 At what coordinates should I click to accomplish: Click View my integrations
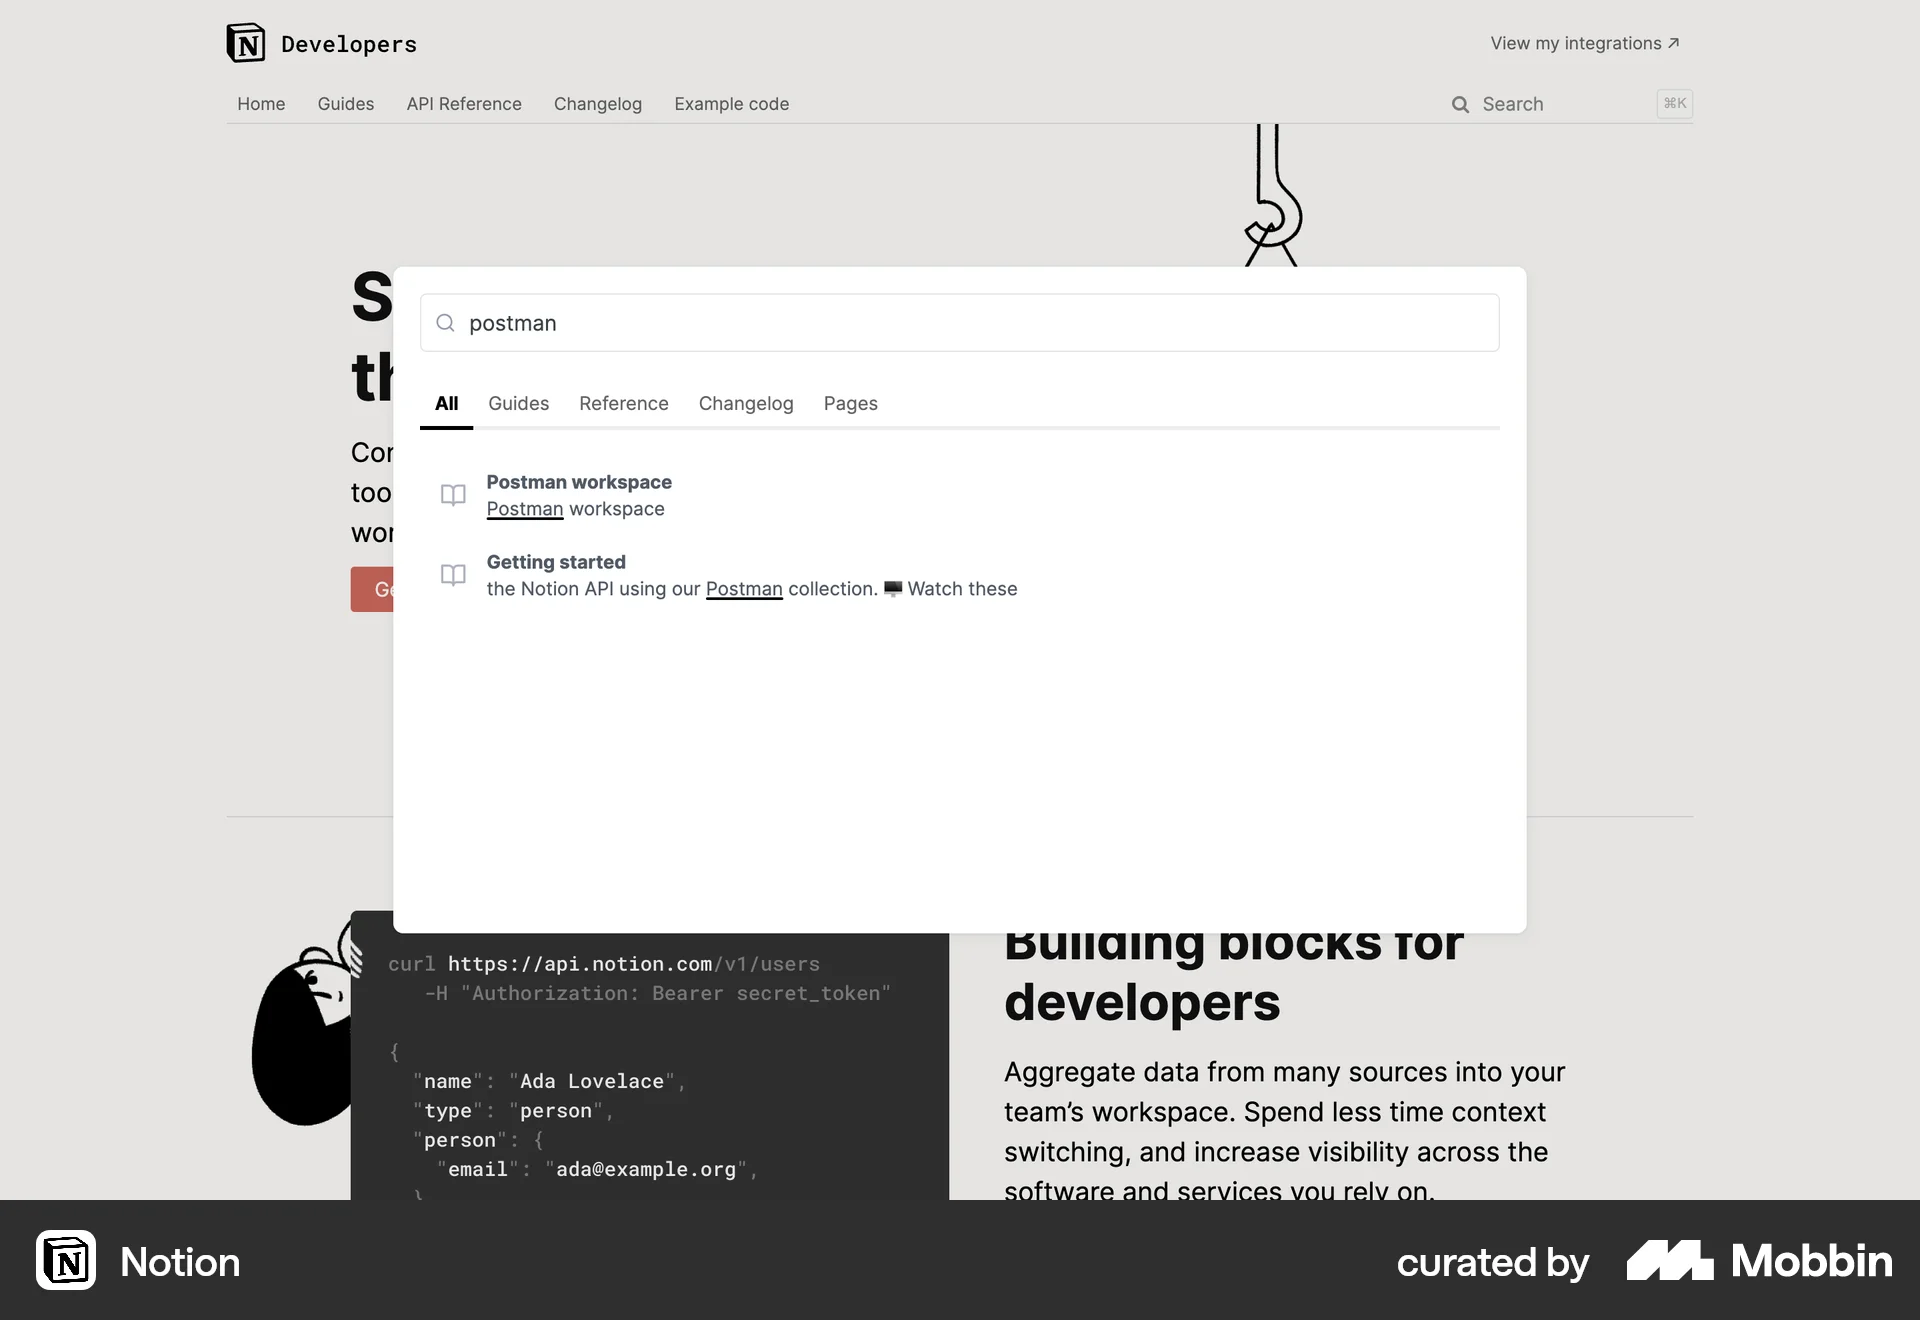tap(1575, 43)
